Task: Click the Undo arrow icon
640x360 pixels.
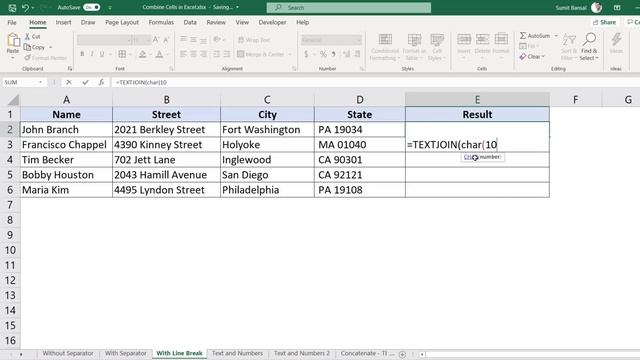Action: pos(25,7)
